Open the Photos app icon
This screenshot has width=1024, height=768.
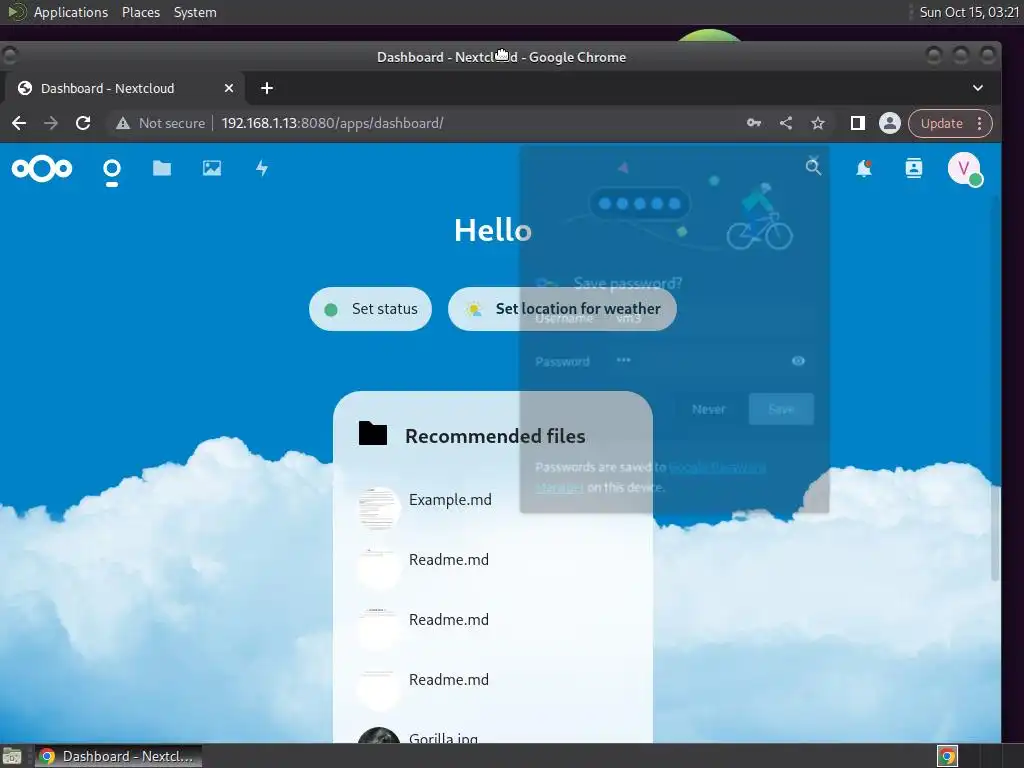pos(212,168)
